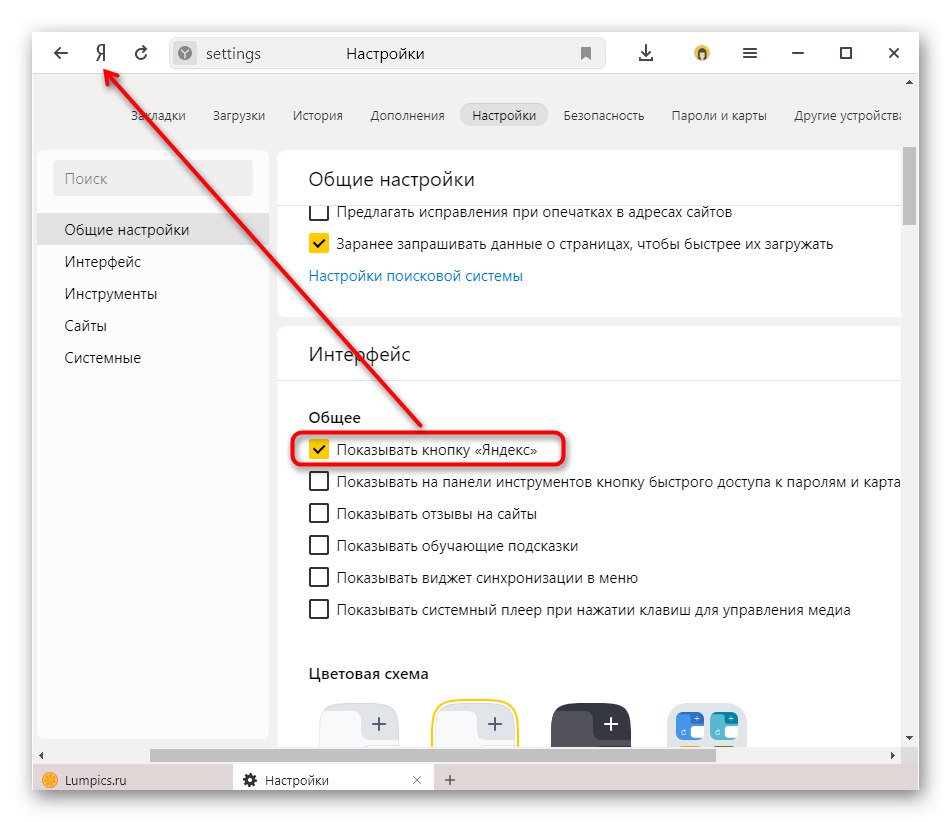The width and height of the screenshot is (951, 822).
Task: Click the Lumpics.ru tab favicon
Action: (50, 780)
